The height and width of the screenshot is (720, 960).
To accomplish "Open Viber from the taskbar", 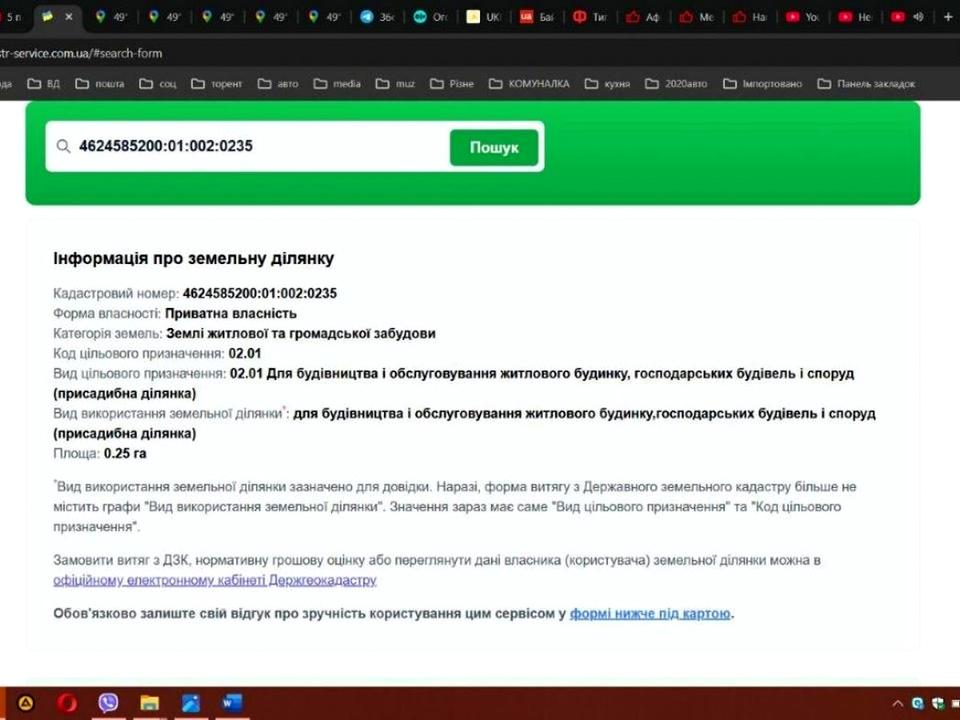I will (108, 703).
